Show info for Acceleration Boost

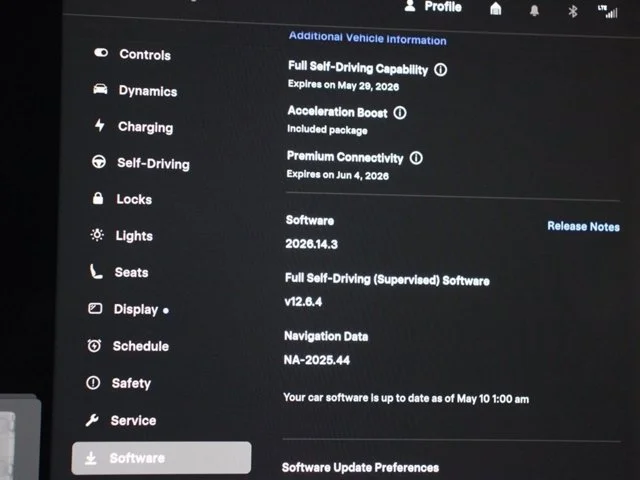pyautogui.click(x=400, y=113)
